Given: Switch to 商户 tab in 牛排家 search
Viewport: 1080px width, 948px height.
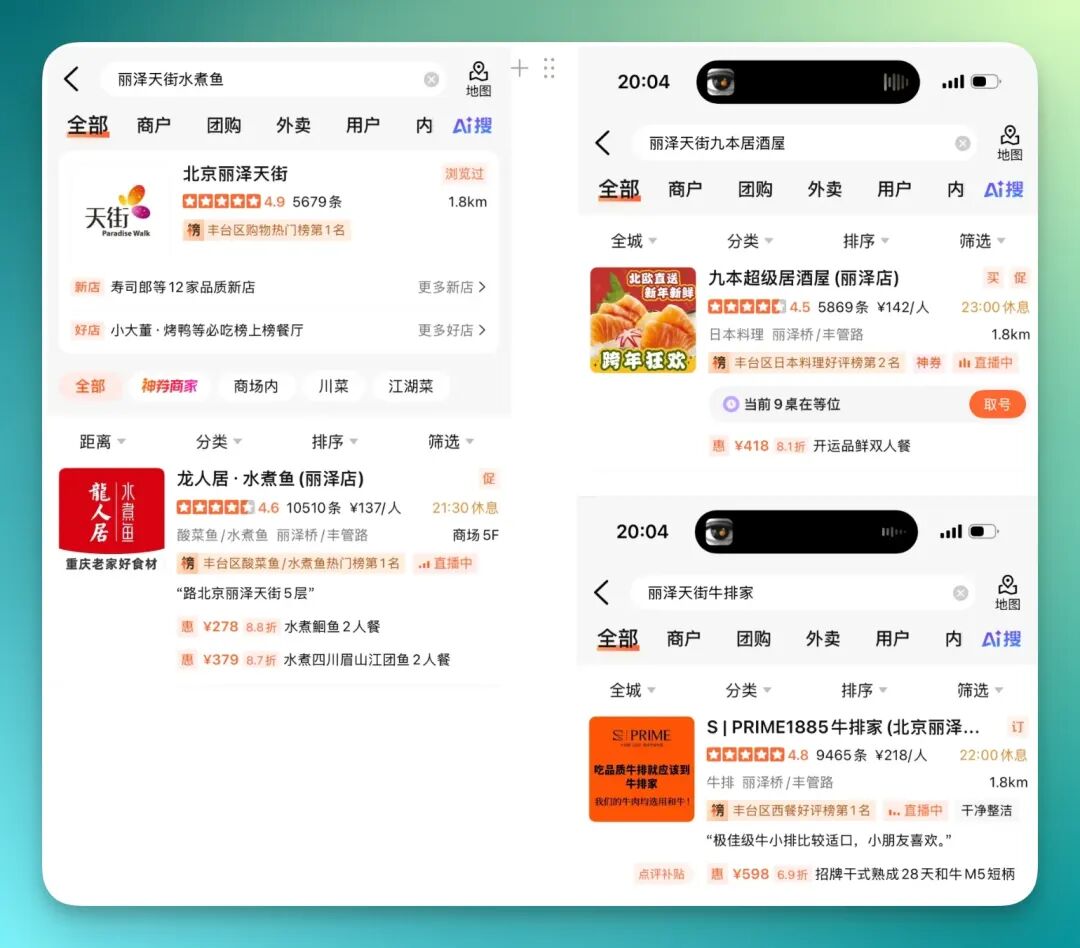Looking at the screenshot, I should pyautogui.click(x=683, y=639).
